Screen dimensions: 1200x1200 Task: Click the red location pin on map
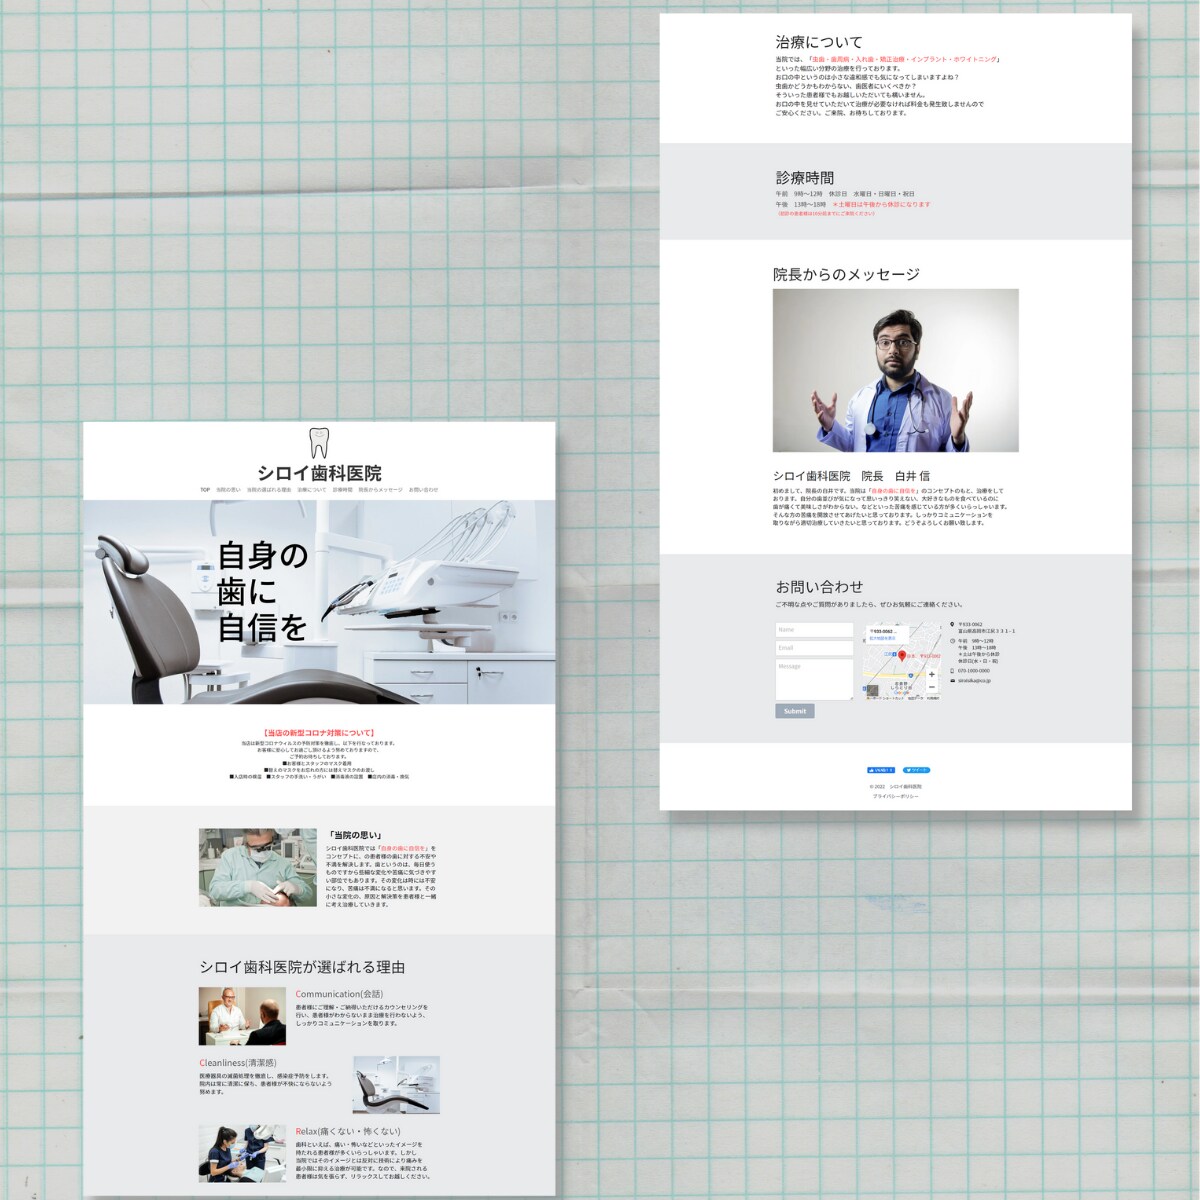click(902, 657)
